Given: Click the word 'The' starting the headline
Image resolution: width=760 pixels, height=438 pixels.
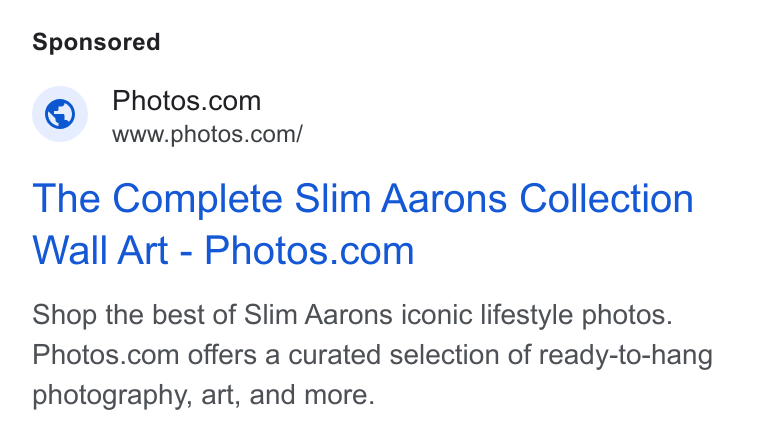Looking at the screenshot, I should [66, 199].
